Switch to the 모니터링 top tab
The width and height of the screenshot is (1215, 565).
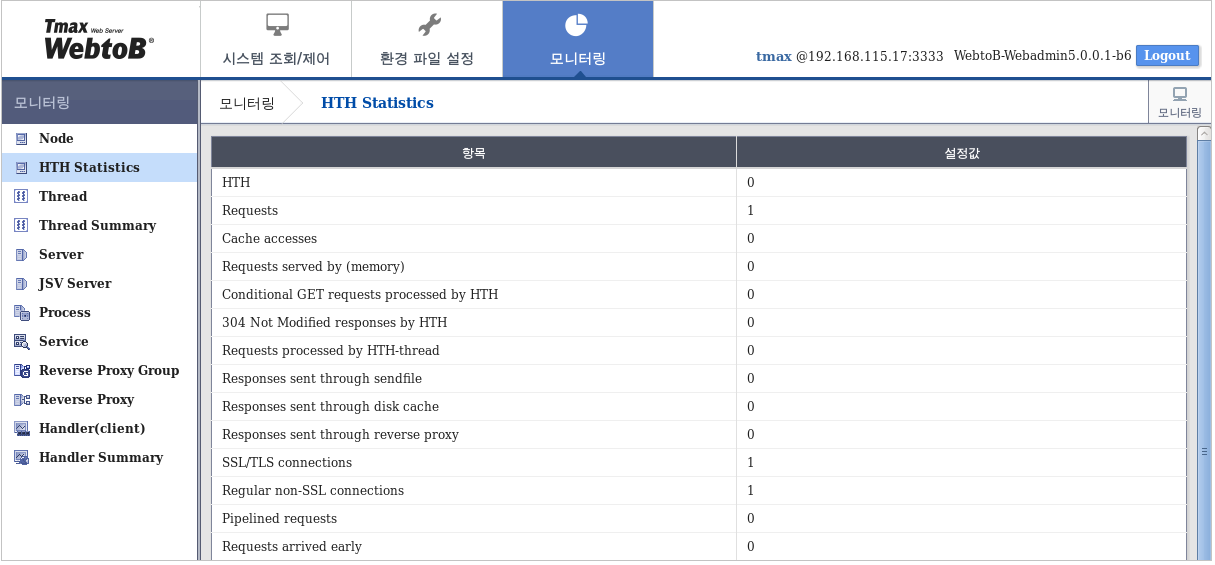[x=578, y=39]
